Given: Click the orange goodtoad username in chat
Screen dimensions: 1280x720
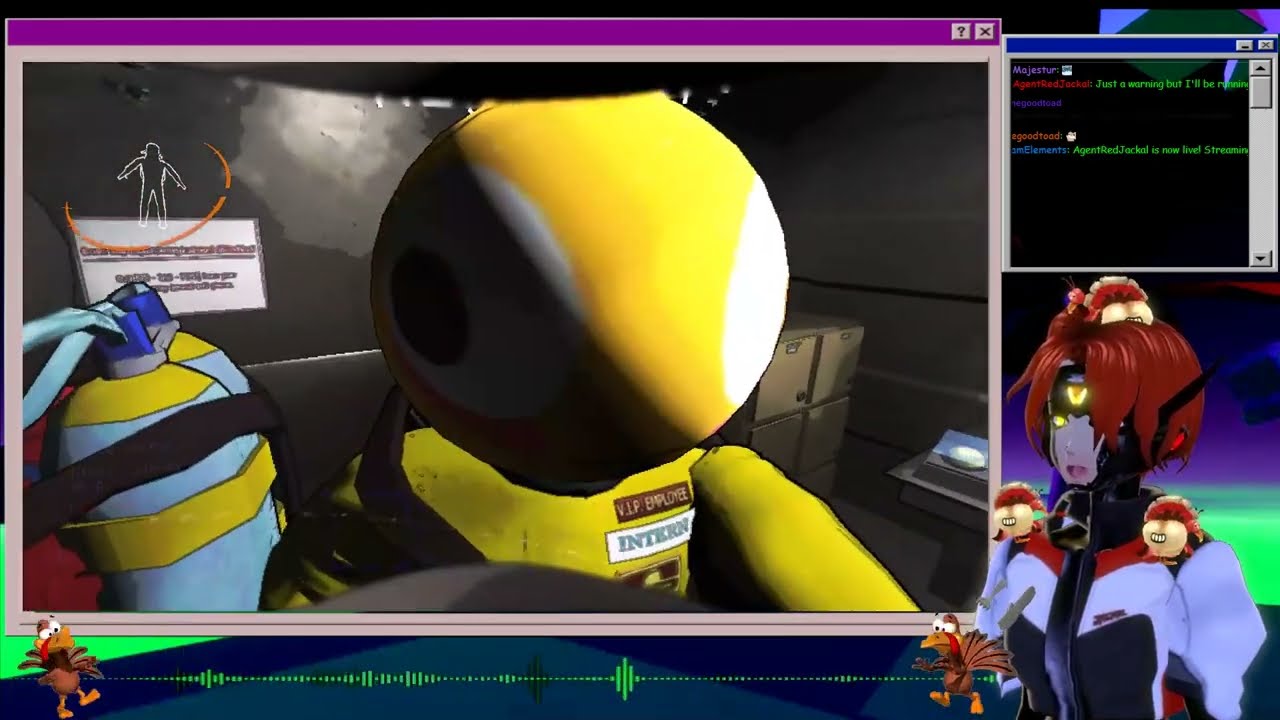Looking at the screenshot, I should tap(1036, 136).
